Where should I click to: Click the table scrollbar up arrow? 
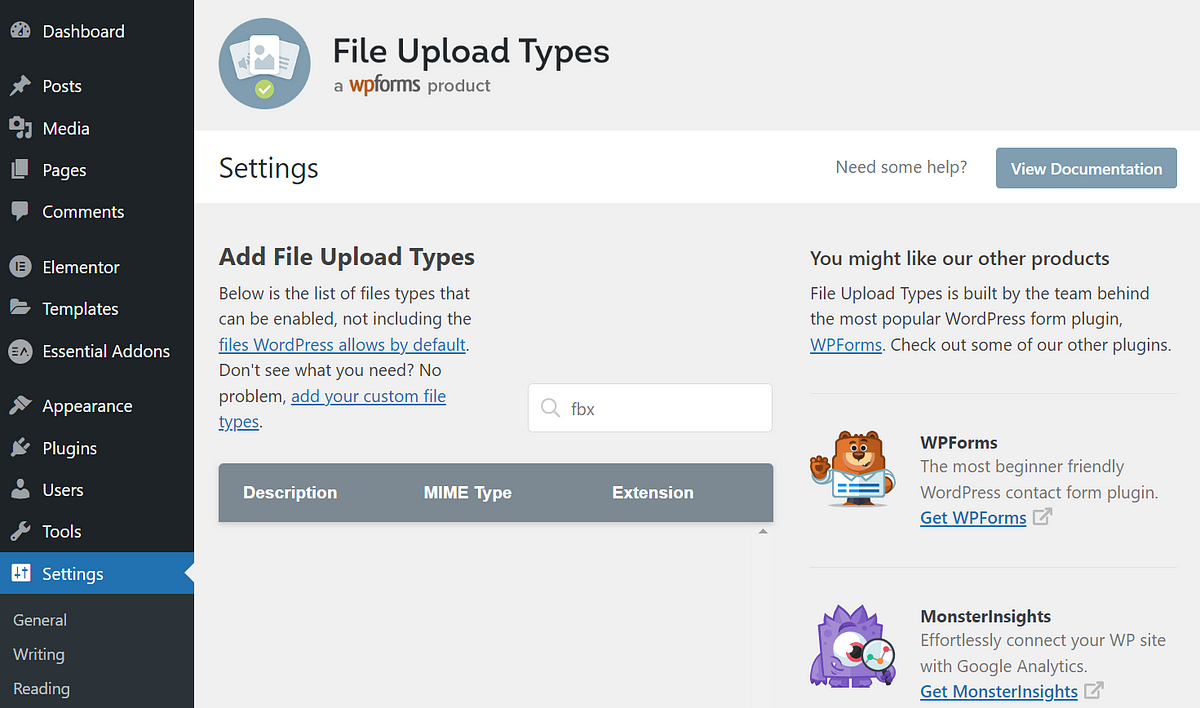point(763,532)
